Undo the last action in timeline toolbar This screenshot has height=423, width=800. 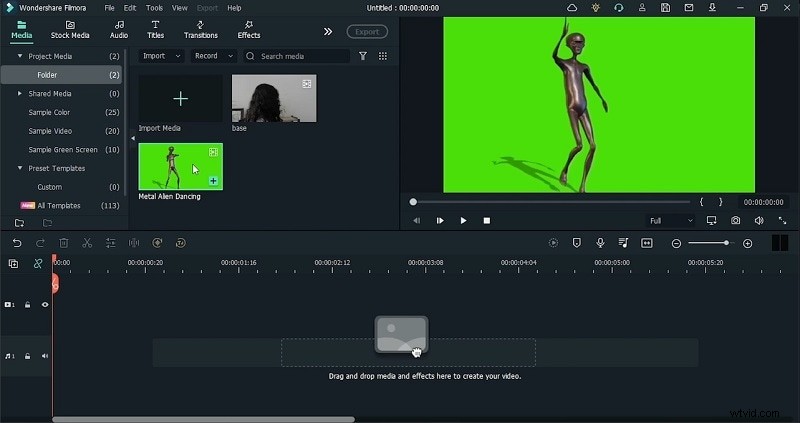[x=17, y=243]
